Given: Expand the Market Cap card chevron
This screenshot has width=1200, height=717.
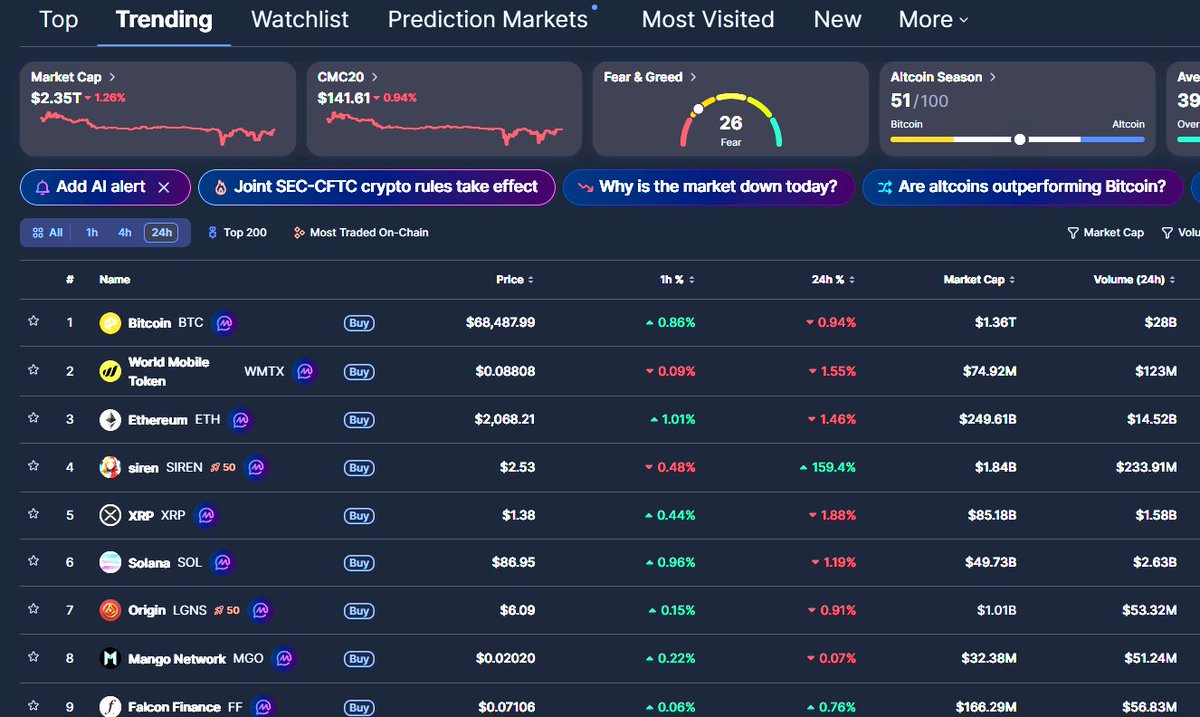Looking at the screenshot, I should coord(112,77).
